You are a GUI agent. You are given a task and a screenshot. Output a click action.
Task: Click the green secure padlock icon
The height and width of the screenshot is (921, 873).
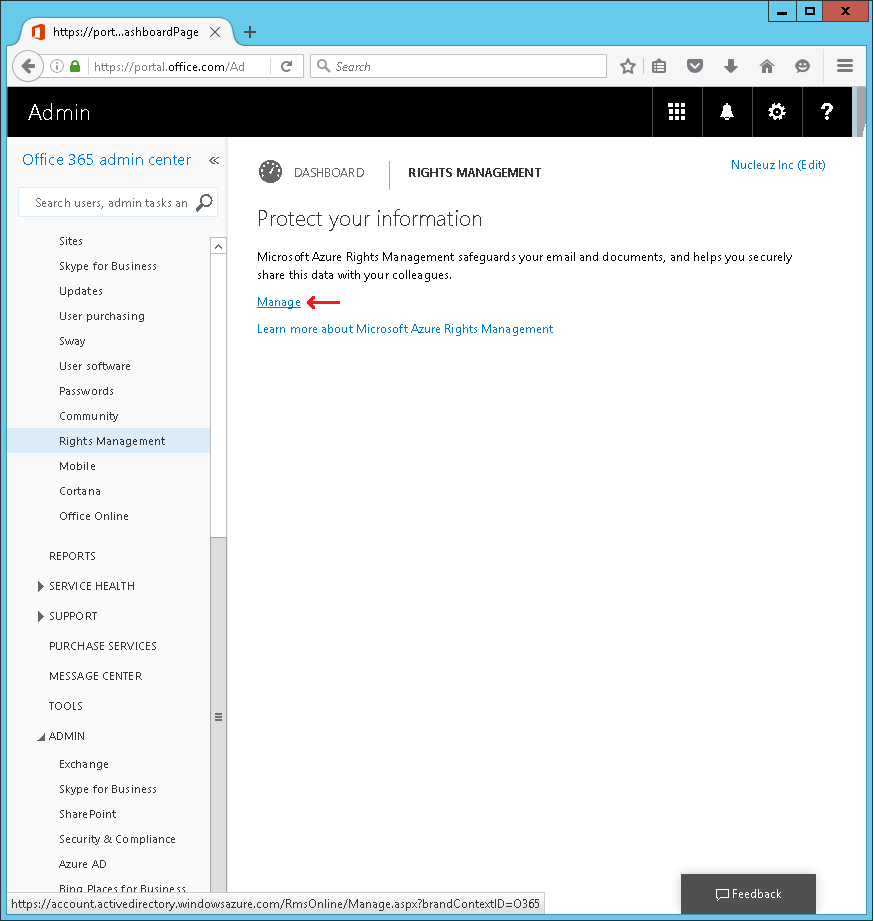[x=75, y=66]
